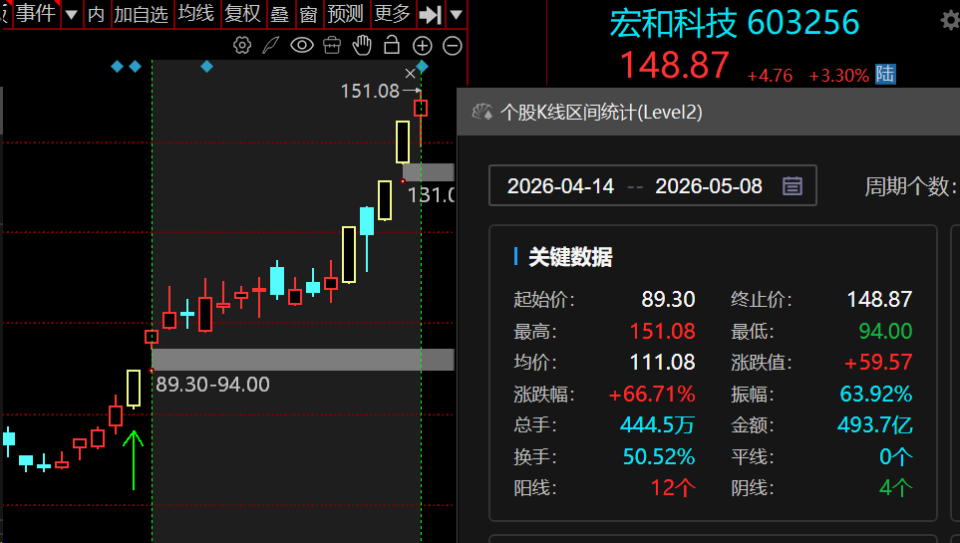Click the 陆 badge next to +3.30%
The height and width of the screenshot is (543, 960).
point(885,74)
